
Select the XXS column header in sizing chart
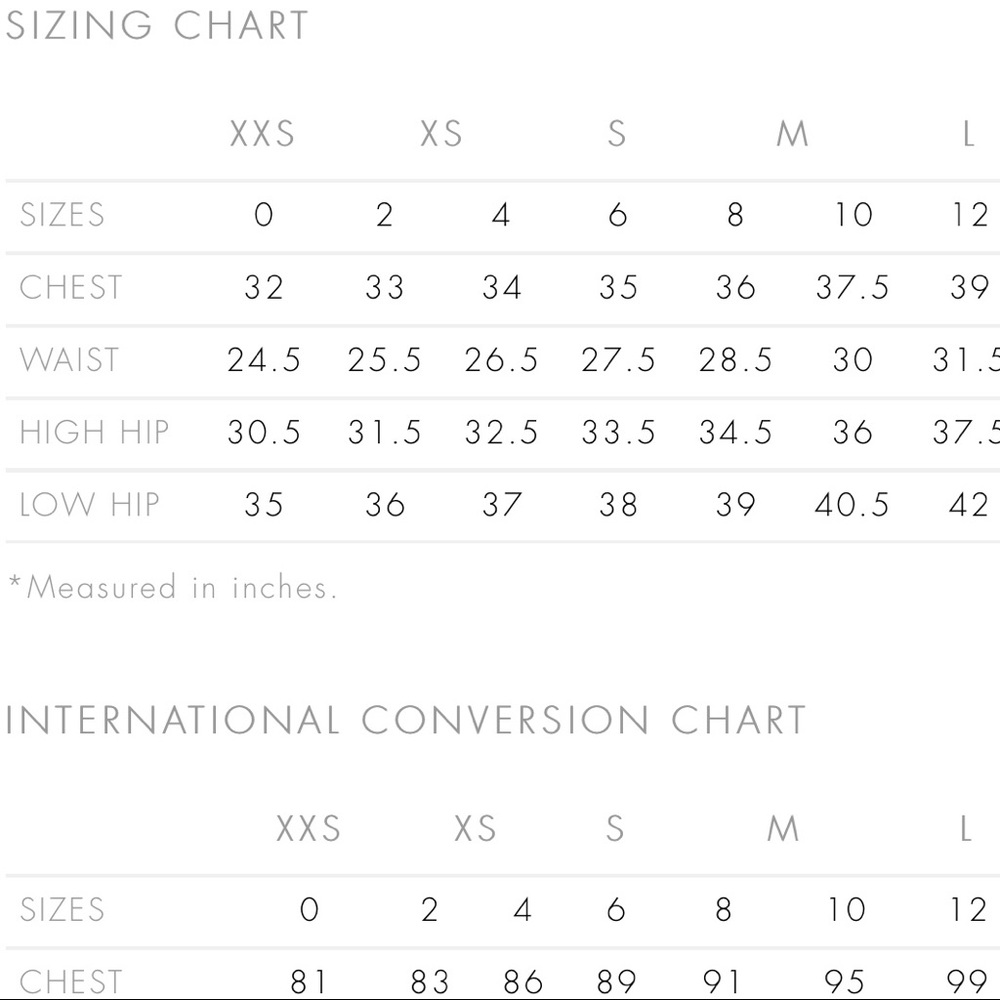pos(262,134)
